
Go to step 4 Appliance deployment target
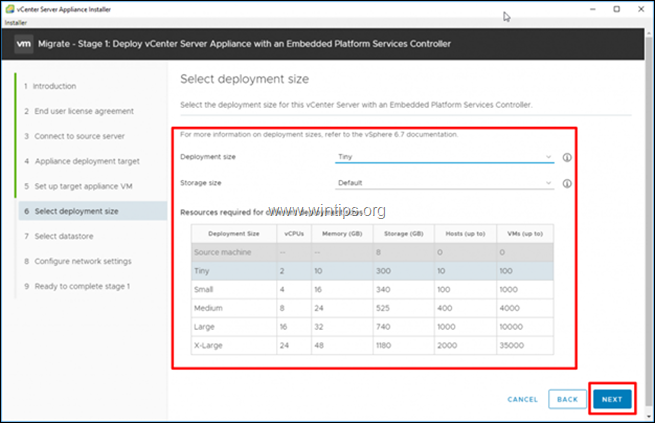click(82, 161)
